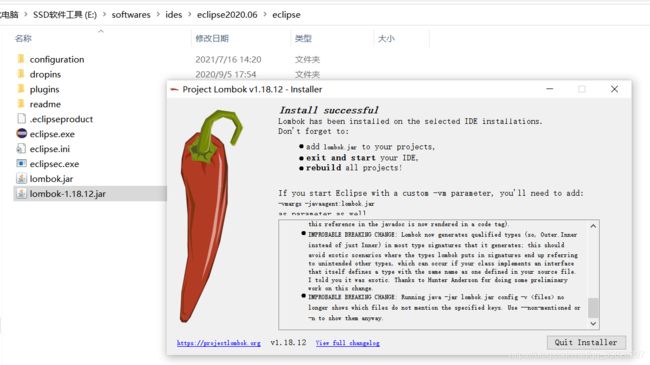Click the lombok.jar file icon
Image resolution: width=650 pixels, height=365 pixels.
(21, 178)
